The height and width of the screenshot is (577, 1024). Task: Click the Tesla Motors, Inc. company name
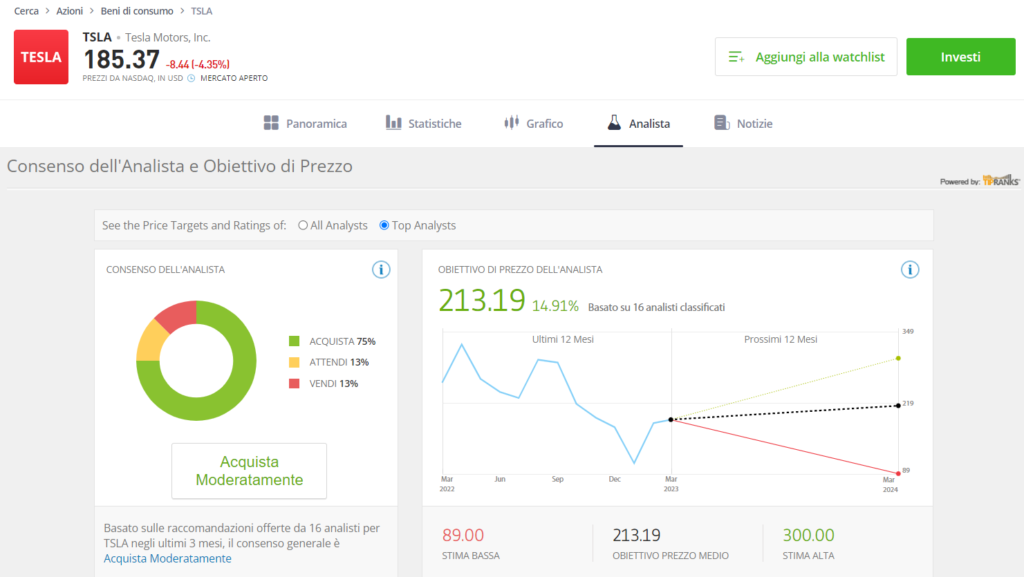pos(168,38)
